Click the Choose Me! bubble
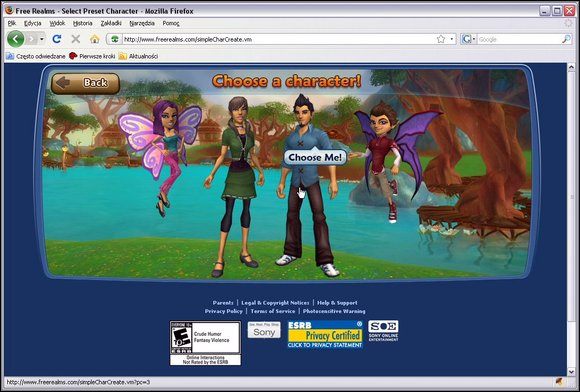Image resolution: width=580 pixels, height=392 pixels. (315, 157)
